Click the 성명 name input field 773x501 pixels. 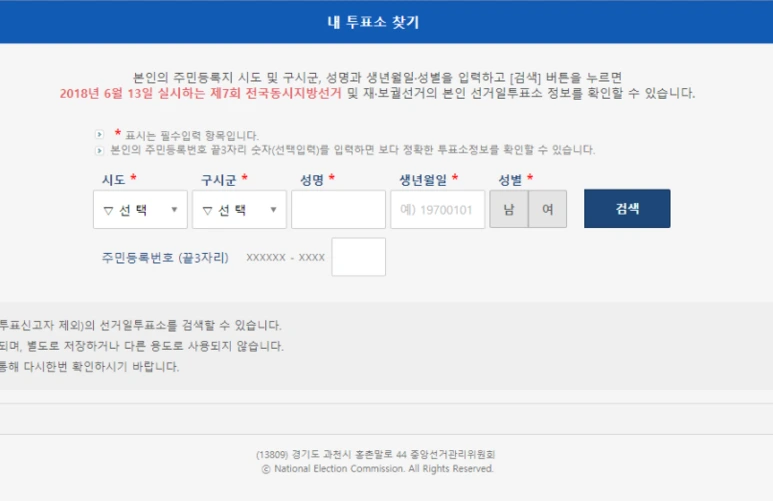(x=338, y=210)
